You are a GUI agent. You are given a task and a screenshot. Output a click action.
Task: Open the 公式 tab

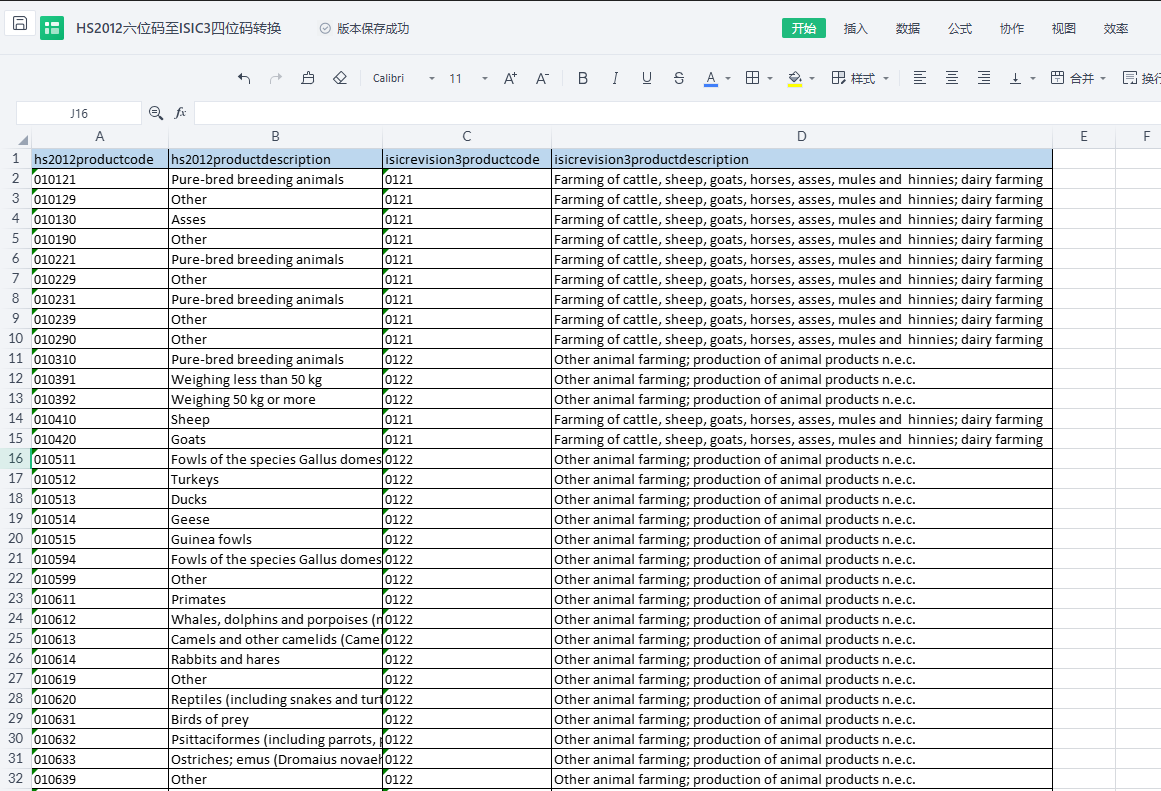960,28
